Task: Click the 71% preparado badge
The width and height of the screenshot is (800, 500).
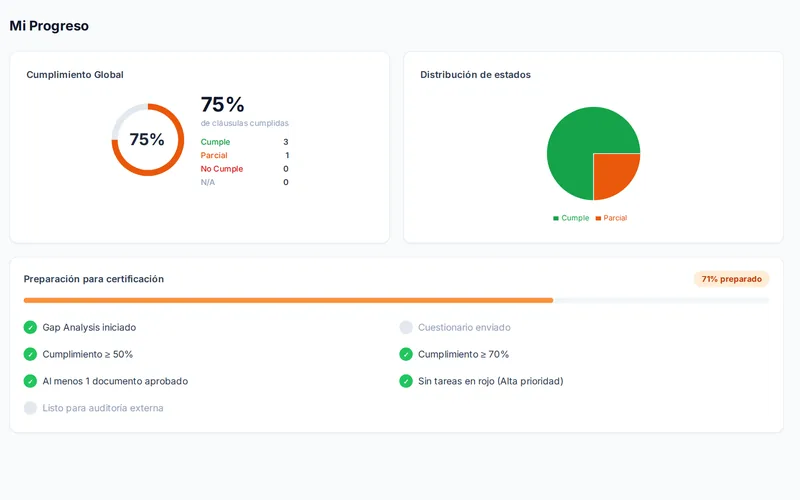Action: click(x=731, y=279)
